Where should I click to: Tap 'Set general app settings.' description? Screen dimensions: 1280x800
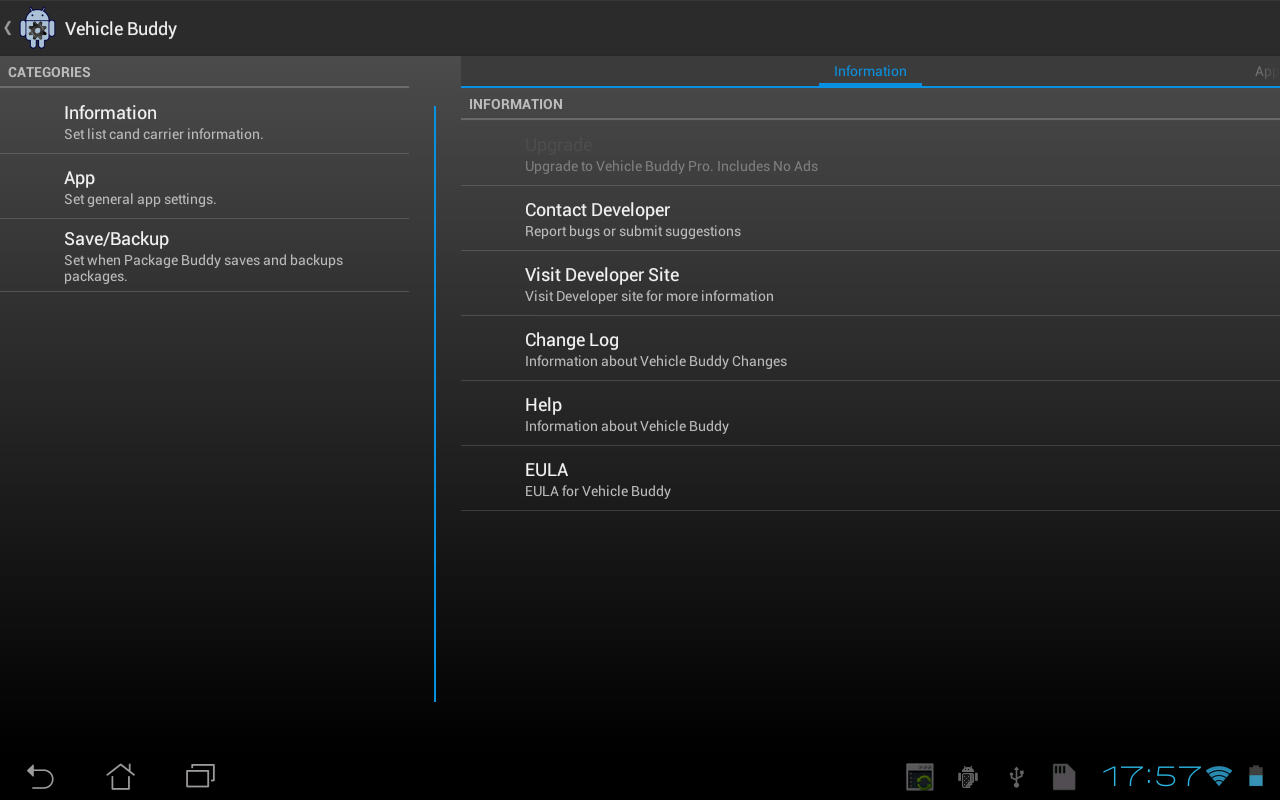[x=140, y=199]
